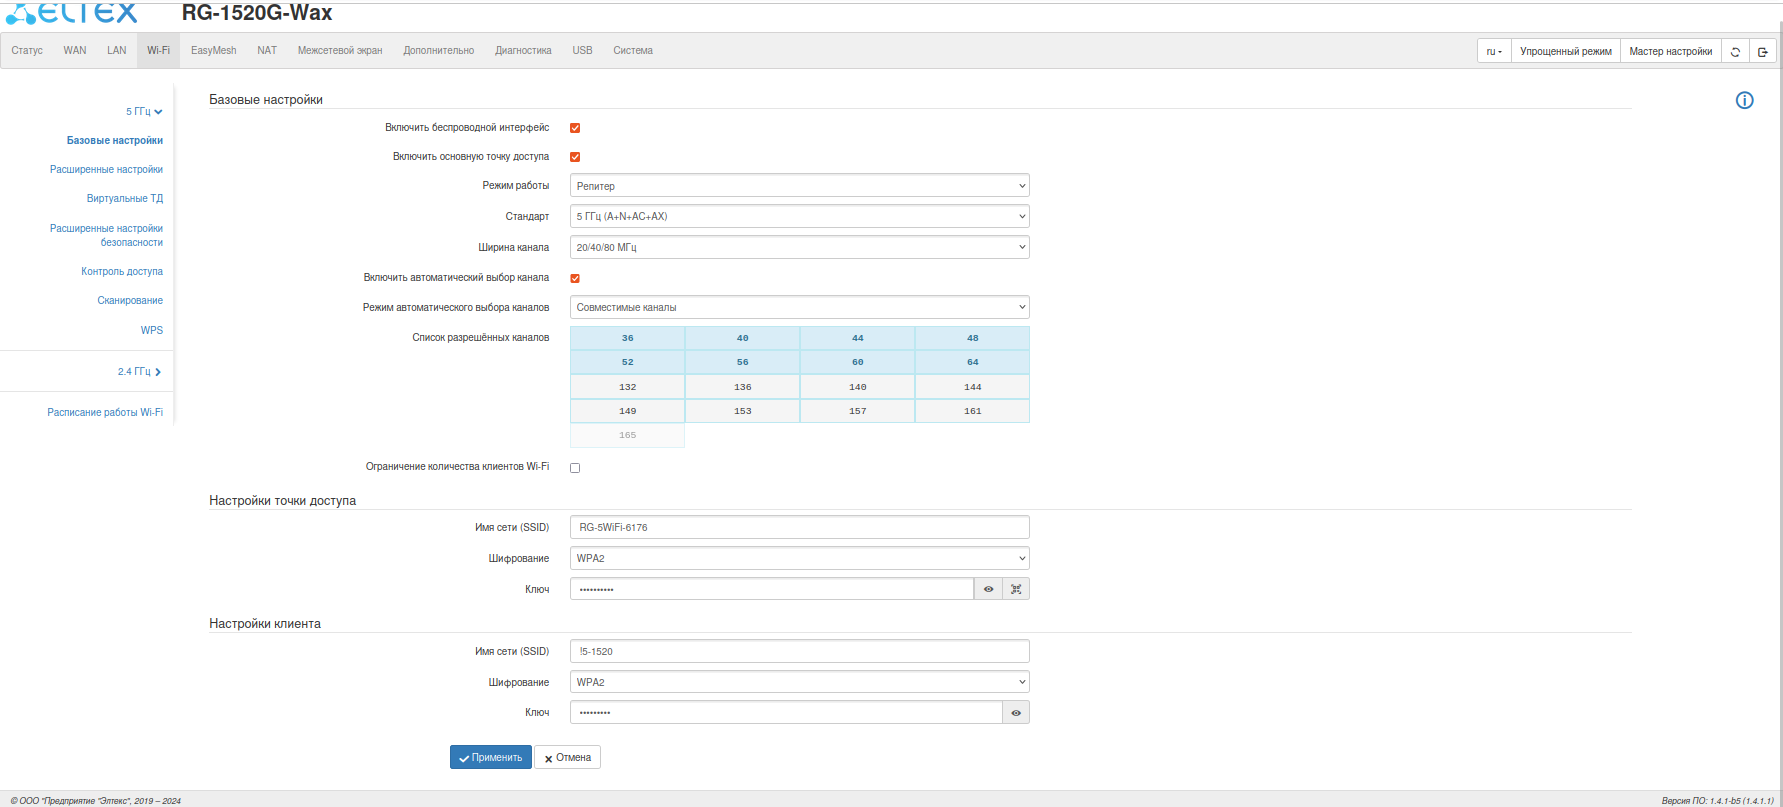Reveal the client settings key
This screenshot has width=1783, height=807.
(x=1016, y=713)
